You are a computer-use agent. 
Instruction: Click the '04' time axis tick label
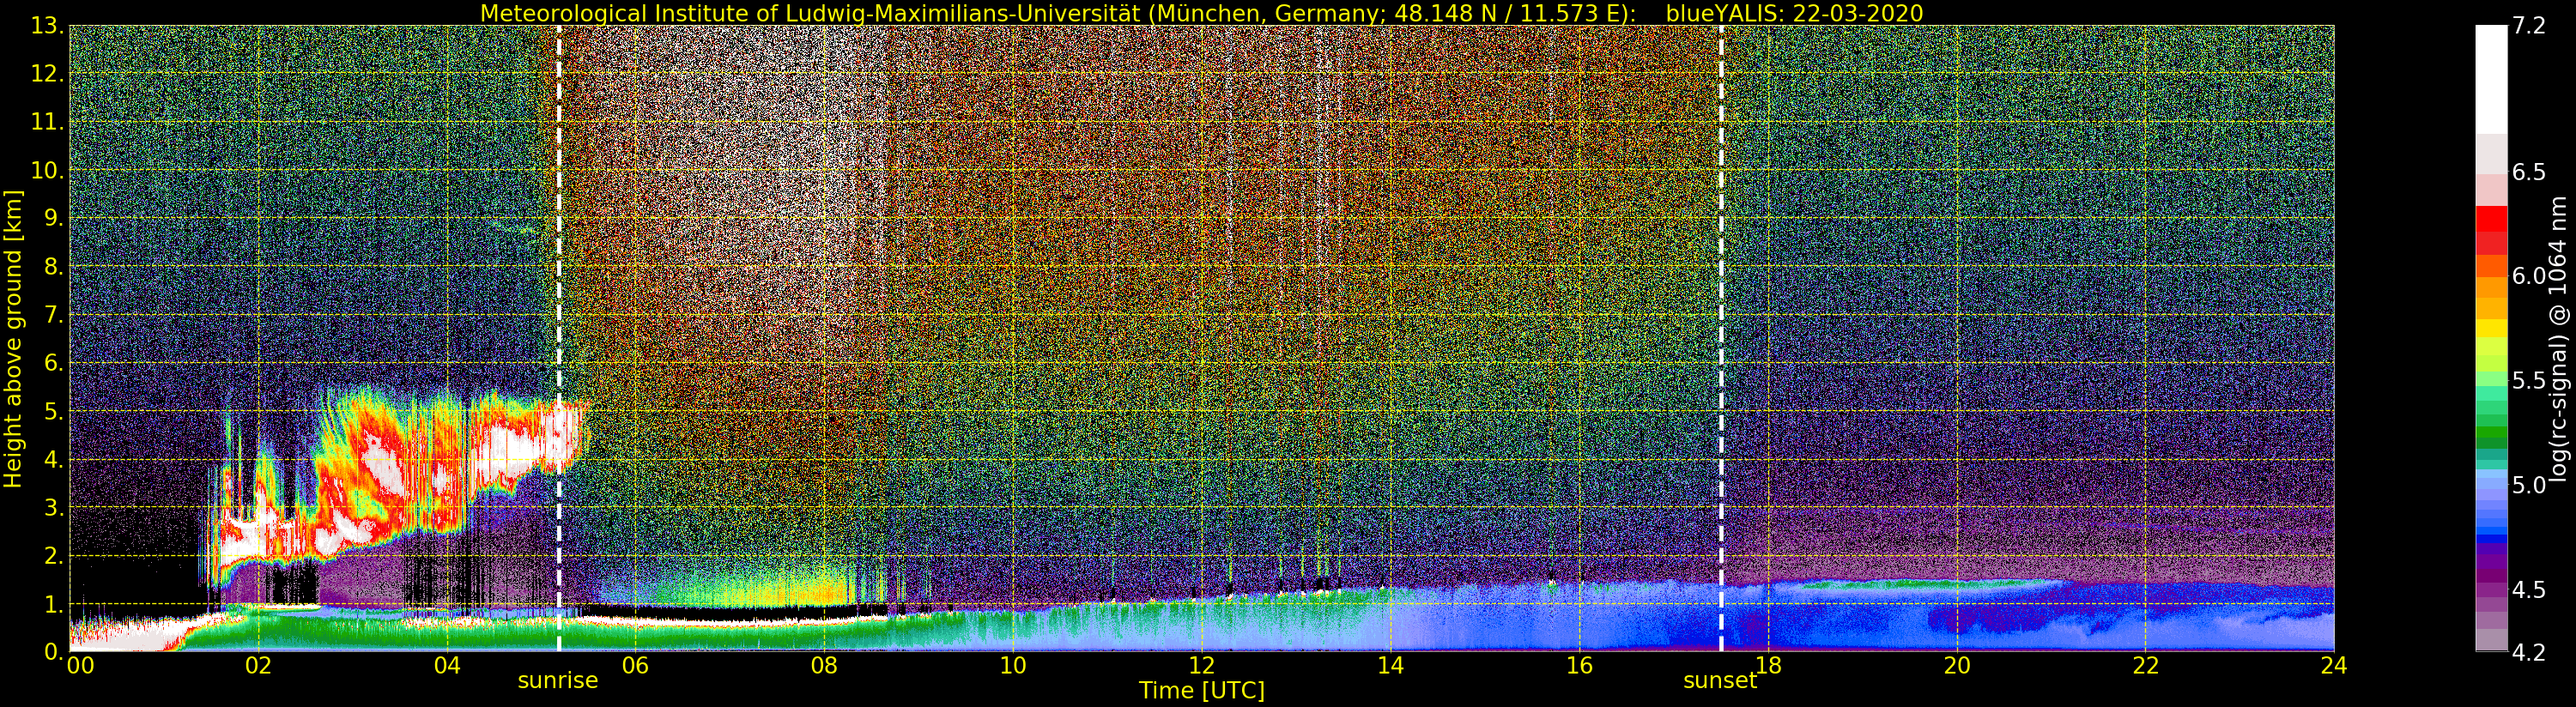(447, 666)
